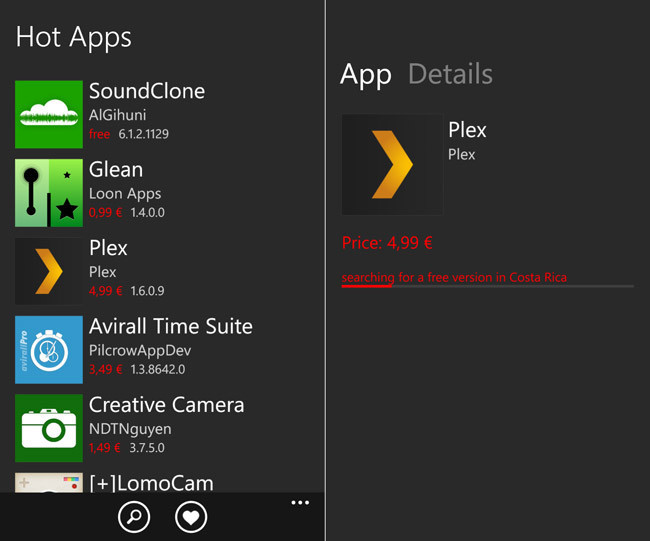This screenshot has width=650, height=541.
Task: Select the Plex title in Hot Apps
Action: 108,248
